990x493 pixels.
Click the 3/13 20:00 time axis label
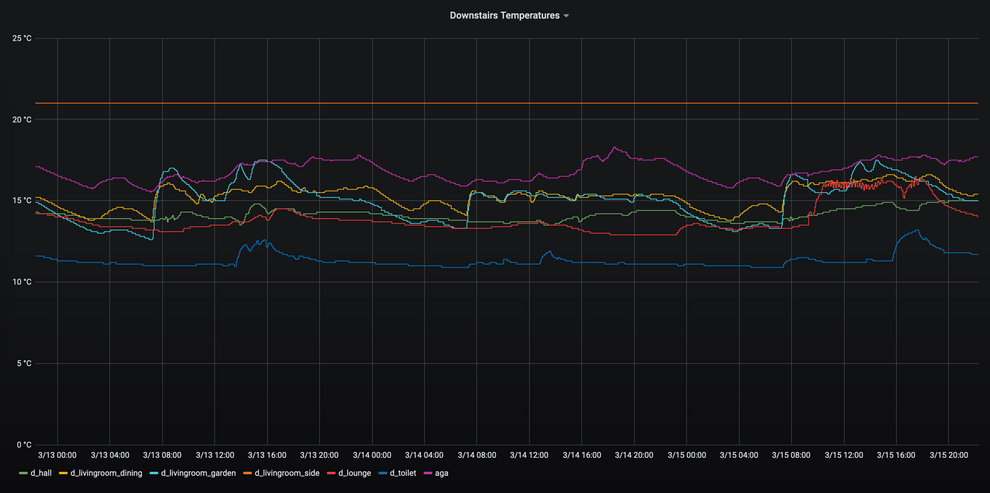click(320, 454)
